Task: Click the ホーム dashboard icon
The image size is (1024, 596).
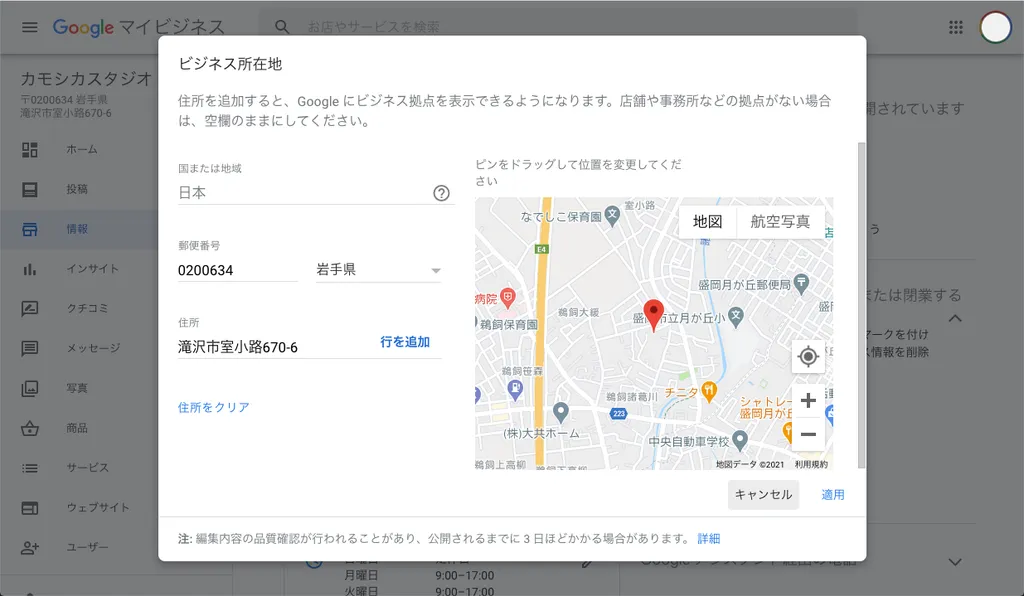Action: (x=30, y=149)
